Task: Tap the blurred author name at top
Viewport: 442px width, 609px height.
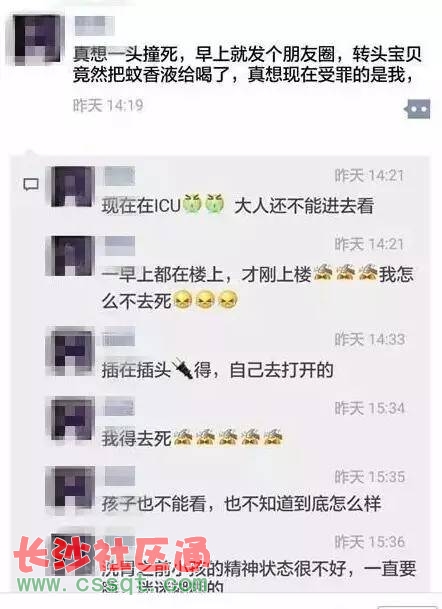Action: click(x=95, y=26)
